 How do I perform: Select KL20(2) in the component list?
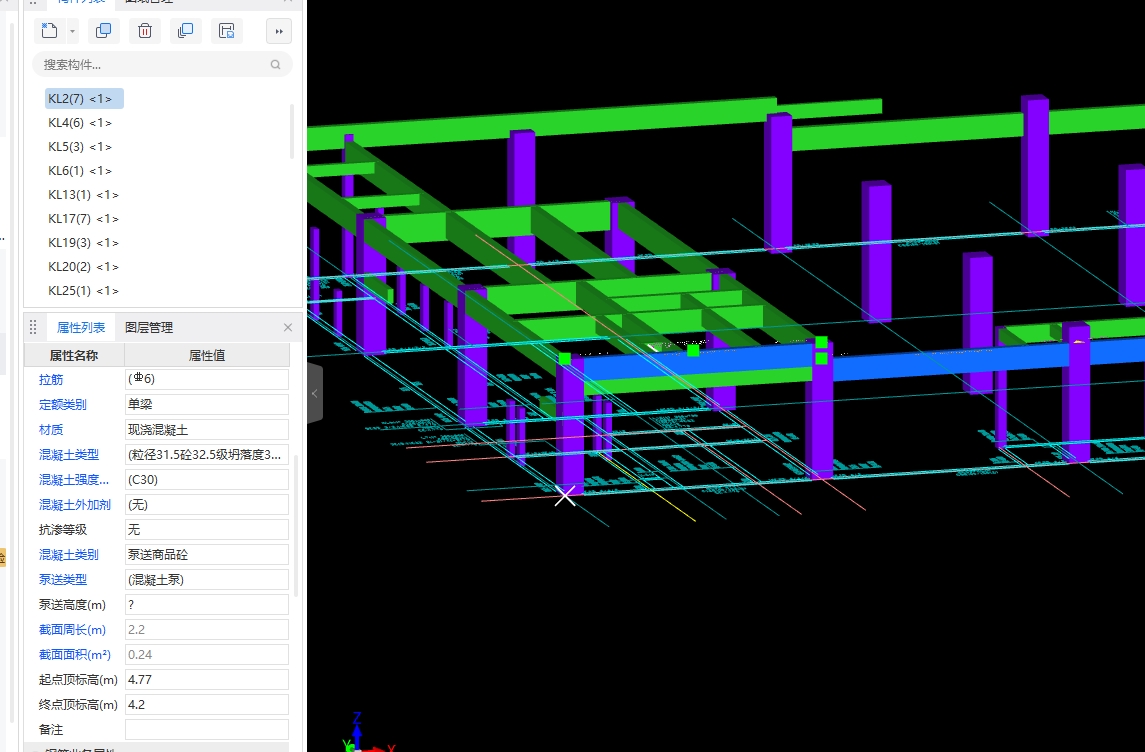pyautogui.click(x=83, y=266)
